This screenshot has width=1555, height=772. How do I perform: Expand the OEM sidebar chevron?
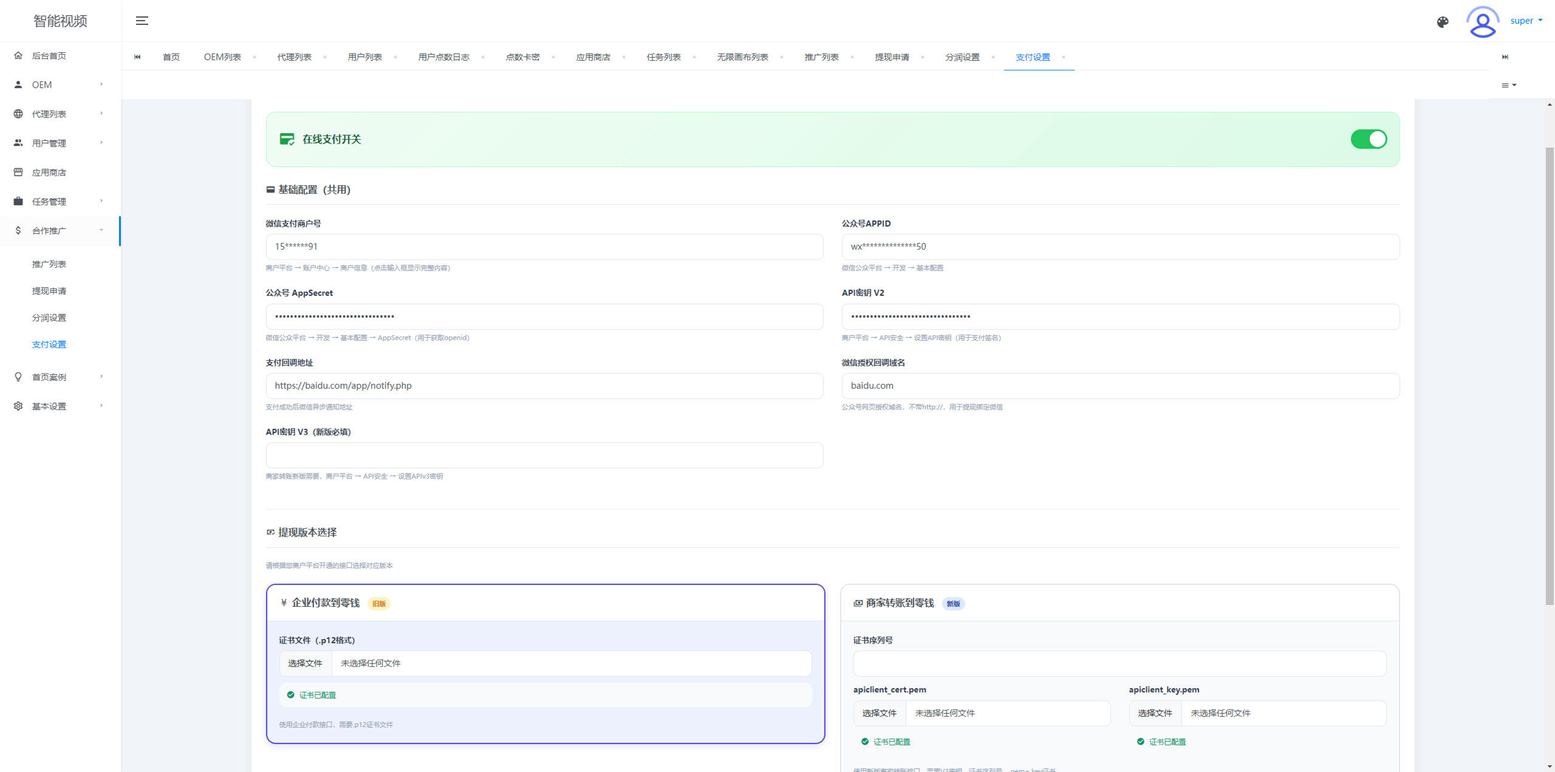(101, 85)
